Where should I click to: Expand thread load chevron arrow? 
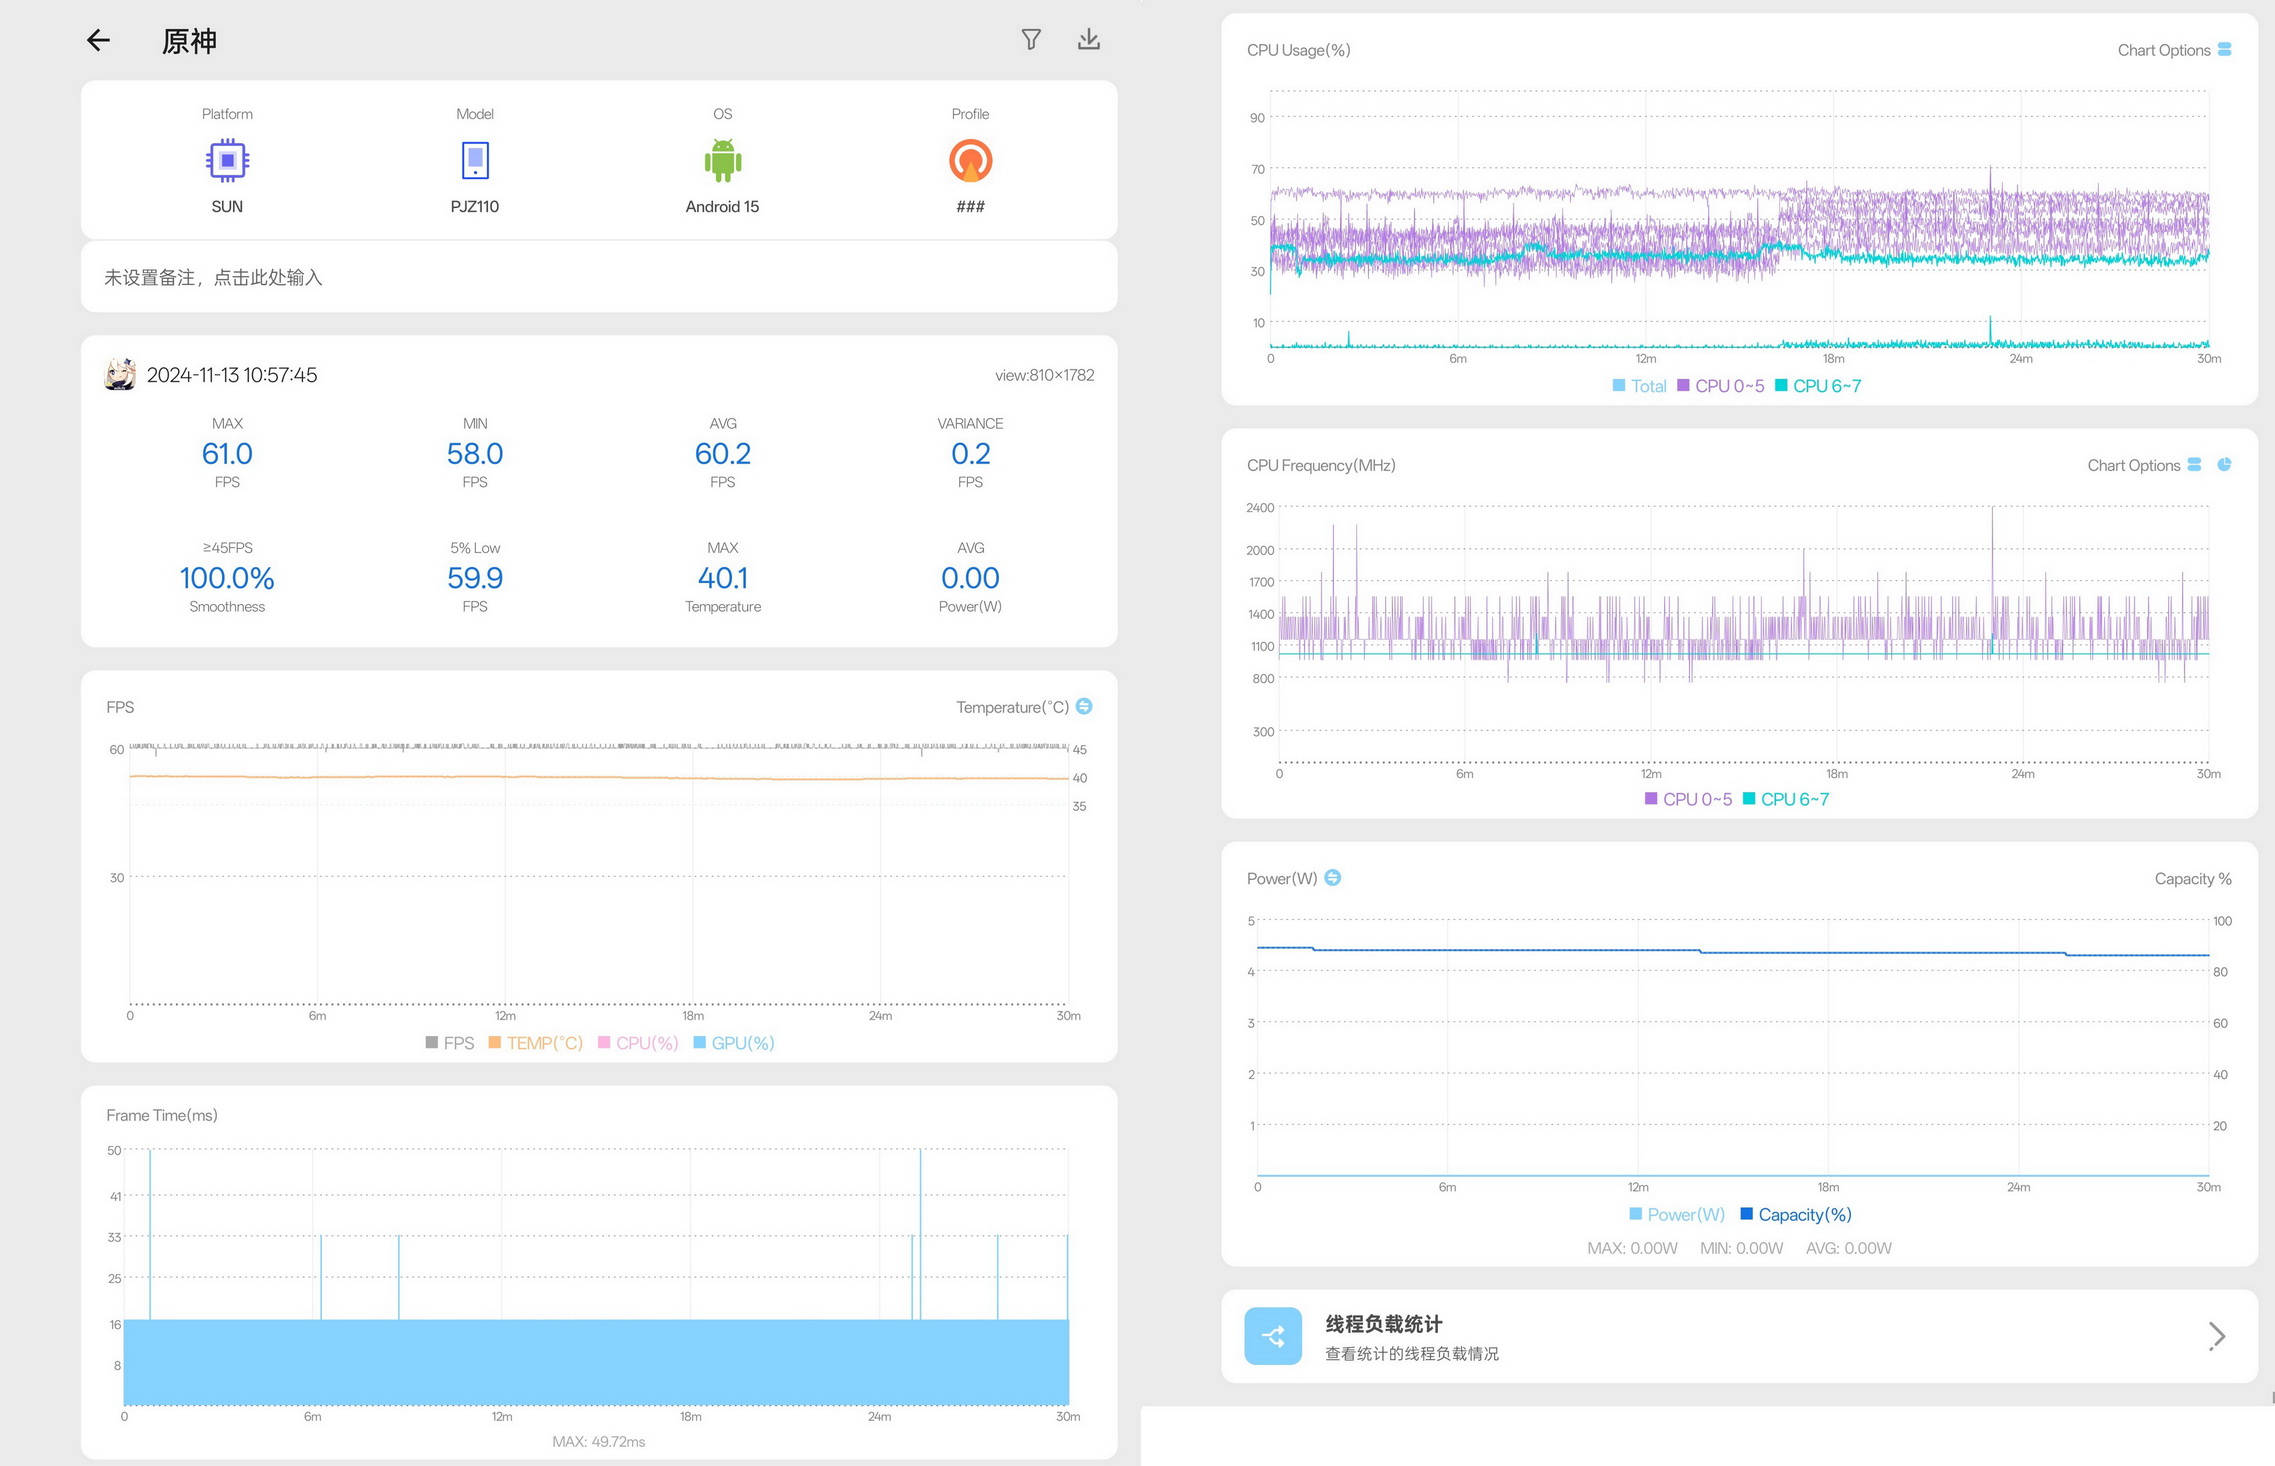2217,1336
